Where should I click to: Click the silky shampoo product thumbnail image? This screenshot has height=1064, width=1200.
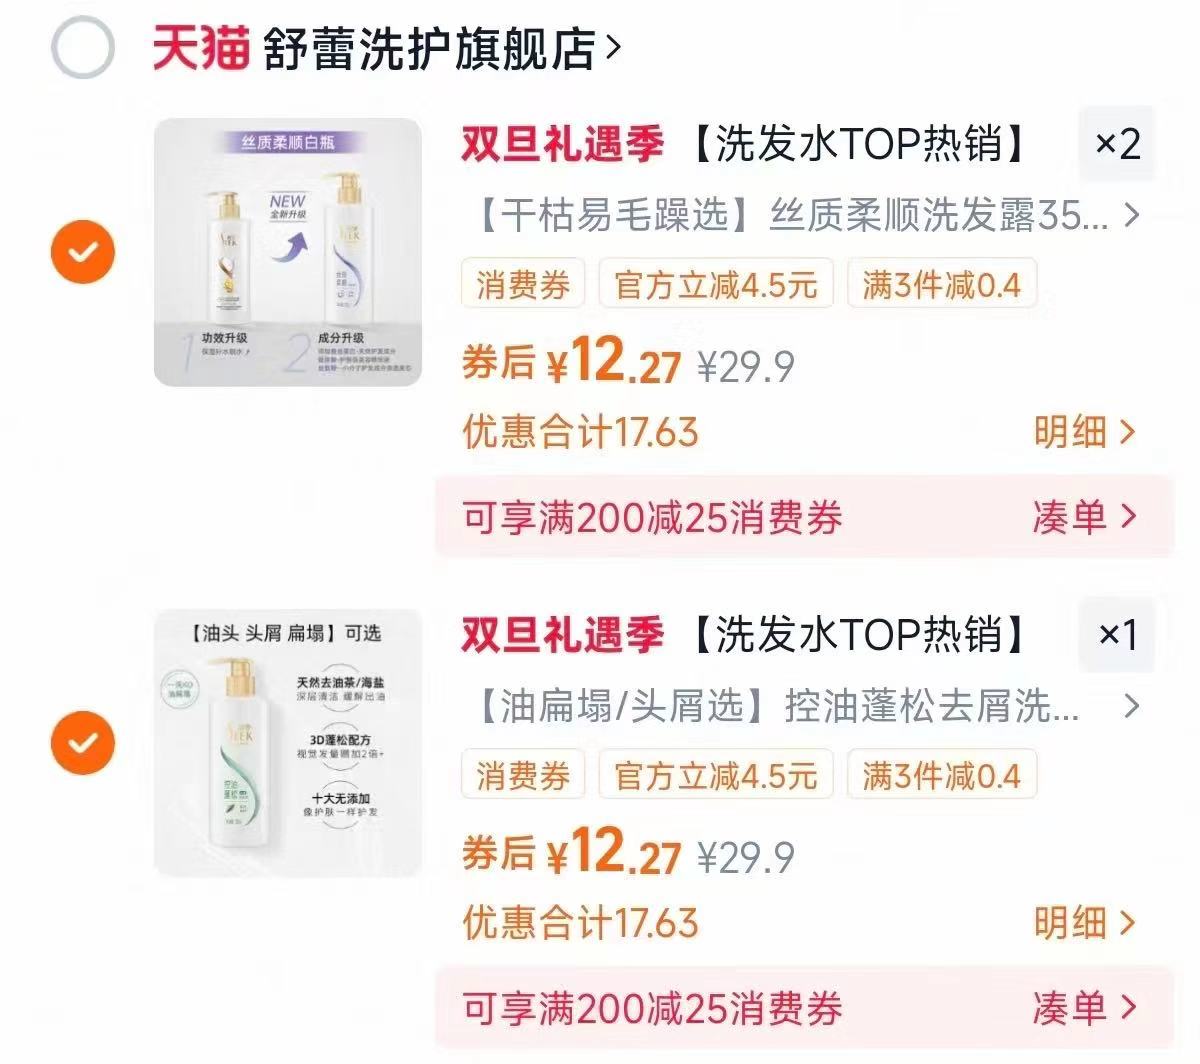[288, 251]
